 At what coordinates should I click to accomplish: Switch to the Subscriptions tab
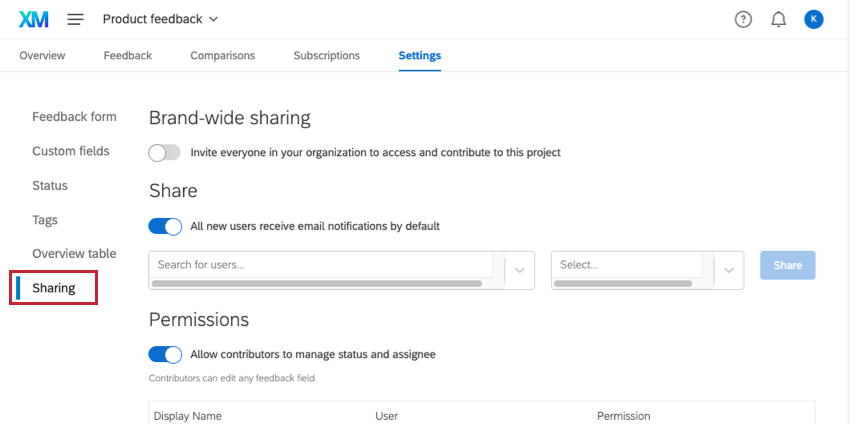(x=326, y=55)
